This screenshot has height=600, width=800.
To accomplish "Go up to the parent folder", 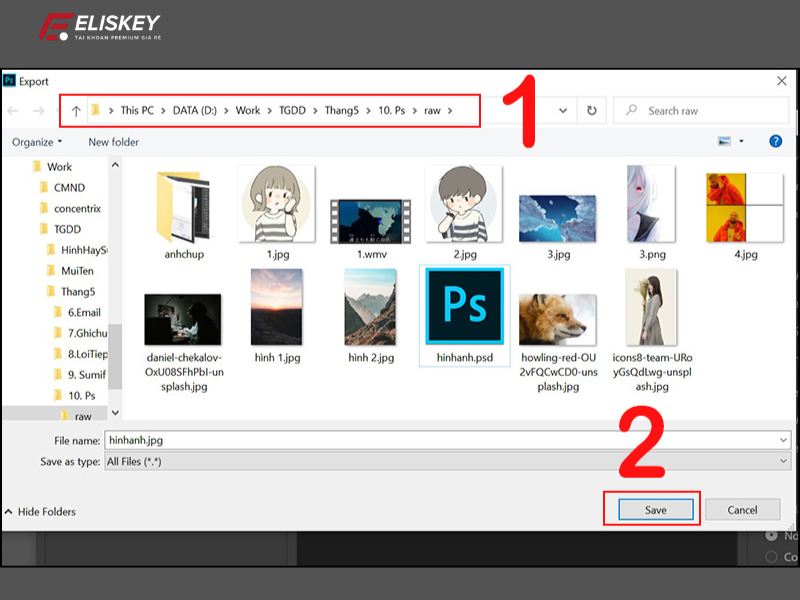I will coord(75,110).
